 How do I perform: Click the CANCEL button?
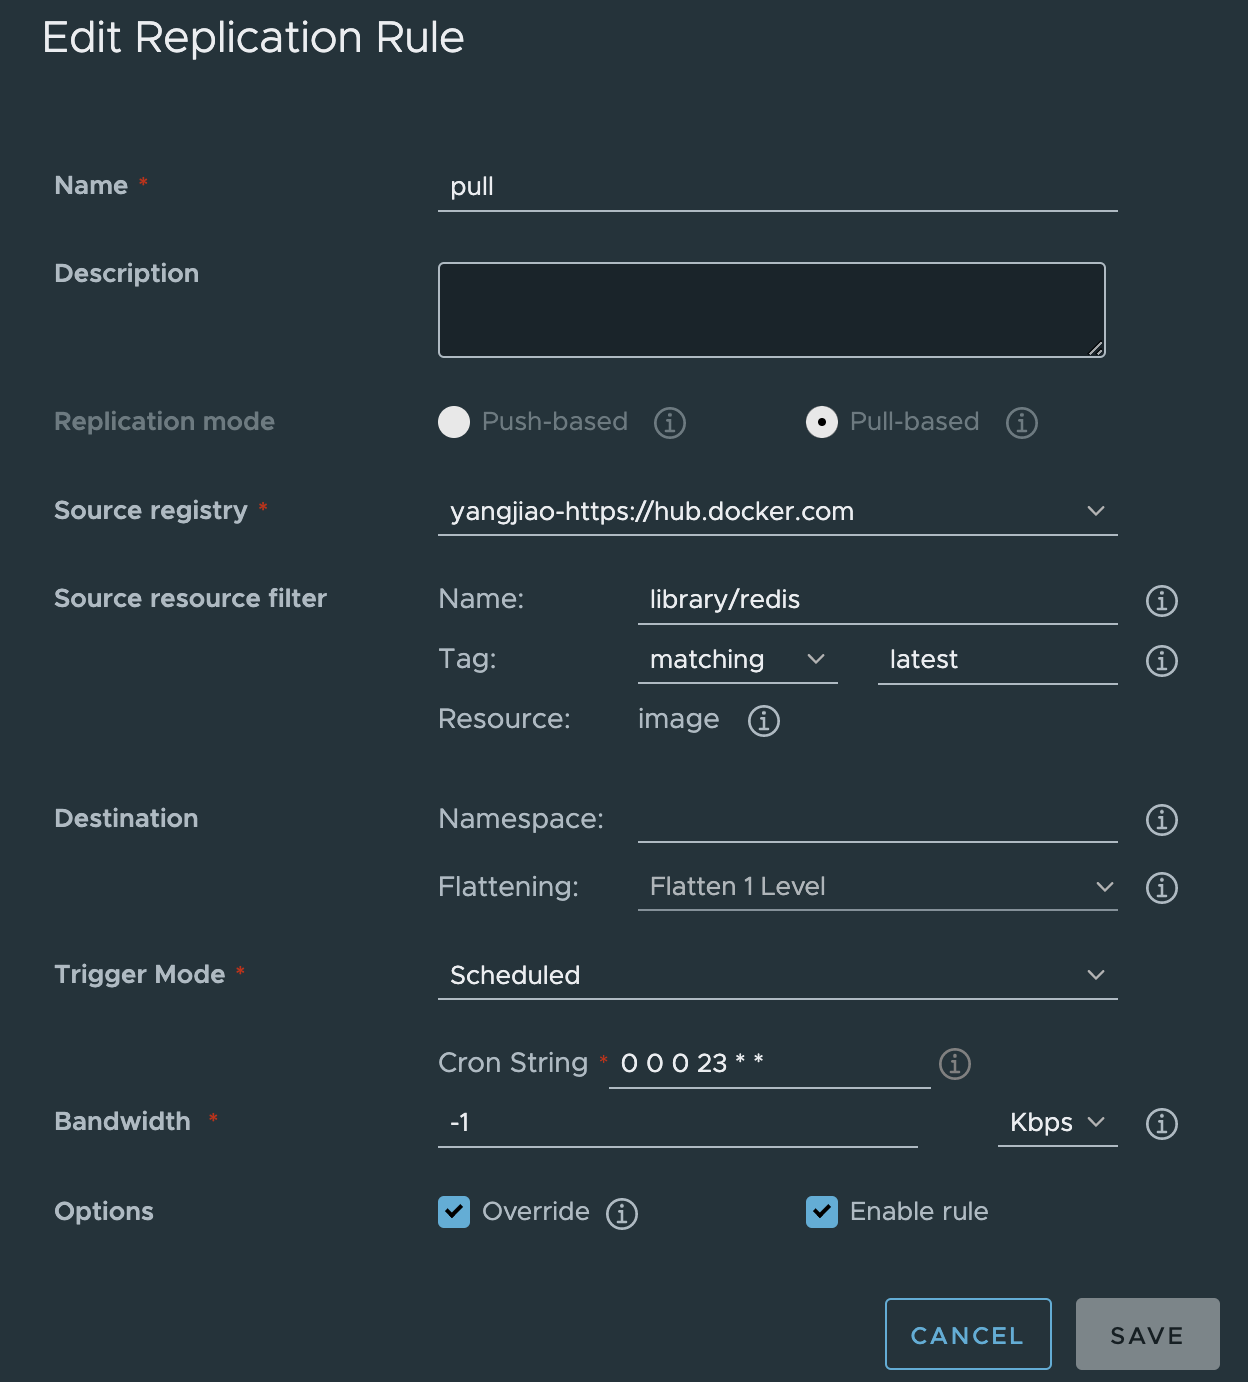(x=967, y=1334)
